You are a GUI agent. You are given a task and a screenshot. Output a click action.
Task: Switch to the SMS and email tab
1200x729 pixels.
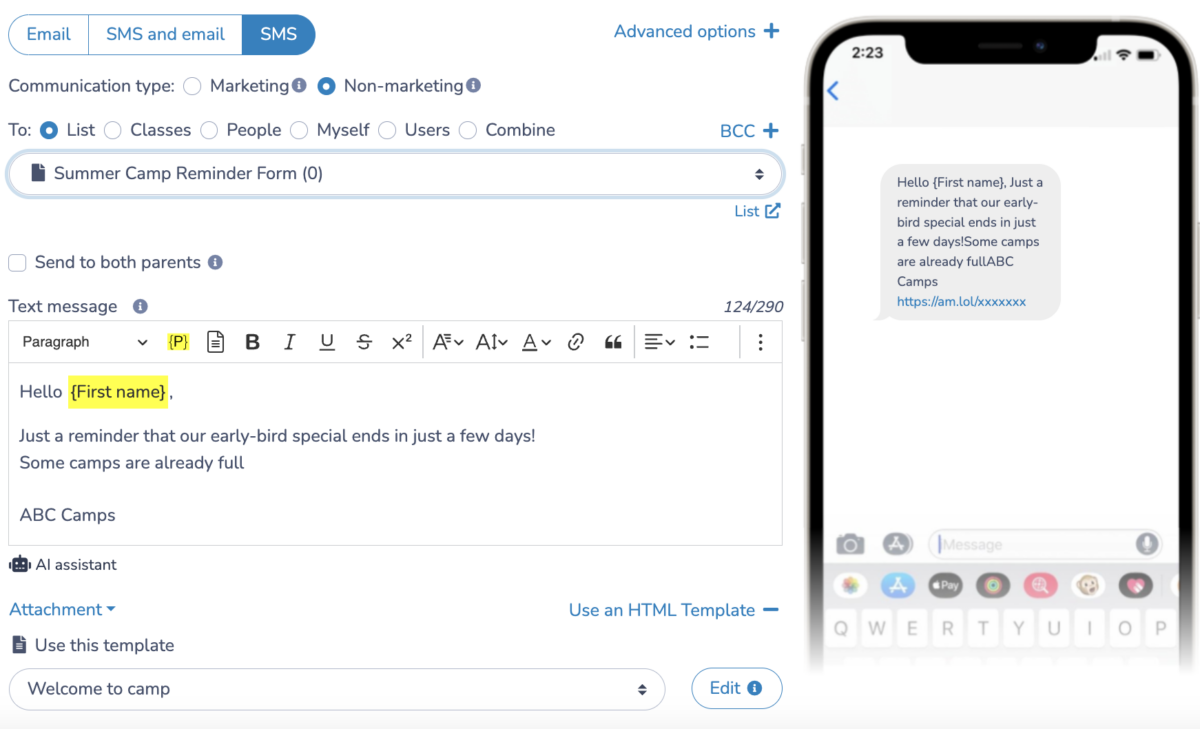pyautogui.click(x=165, y=34)
